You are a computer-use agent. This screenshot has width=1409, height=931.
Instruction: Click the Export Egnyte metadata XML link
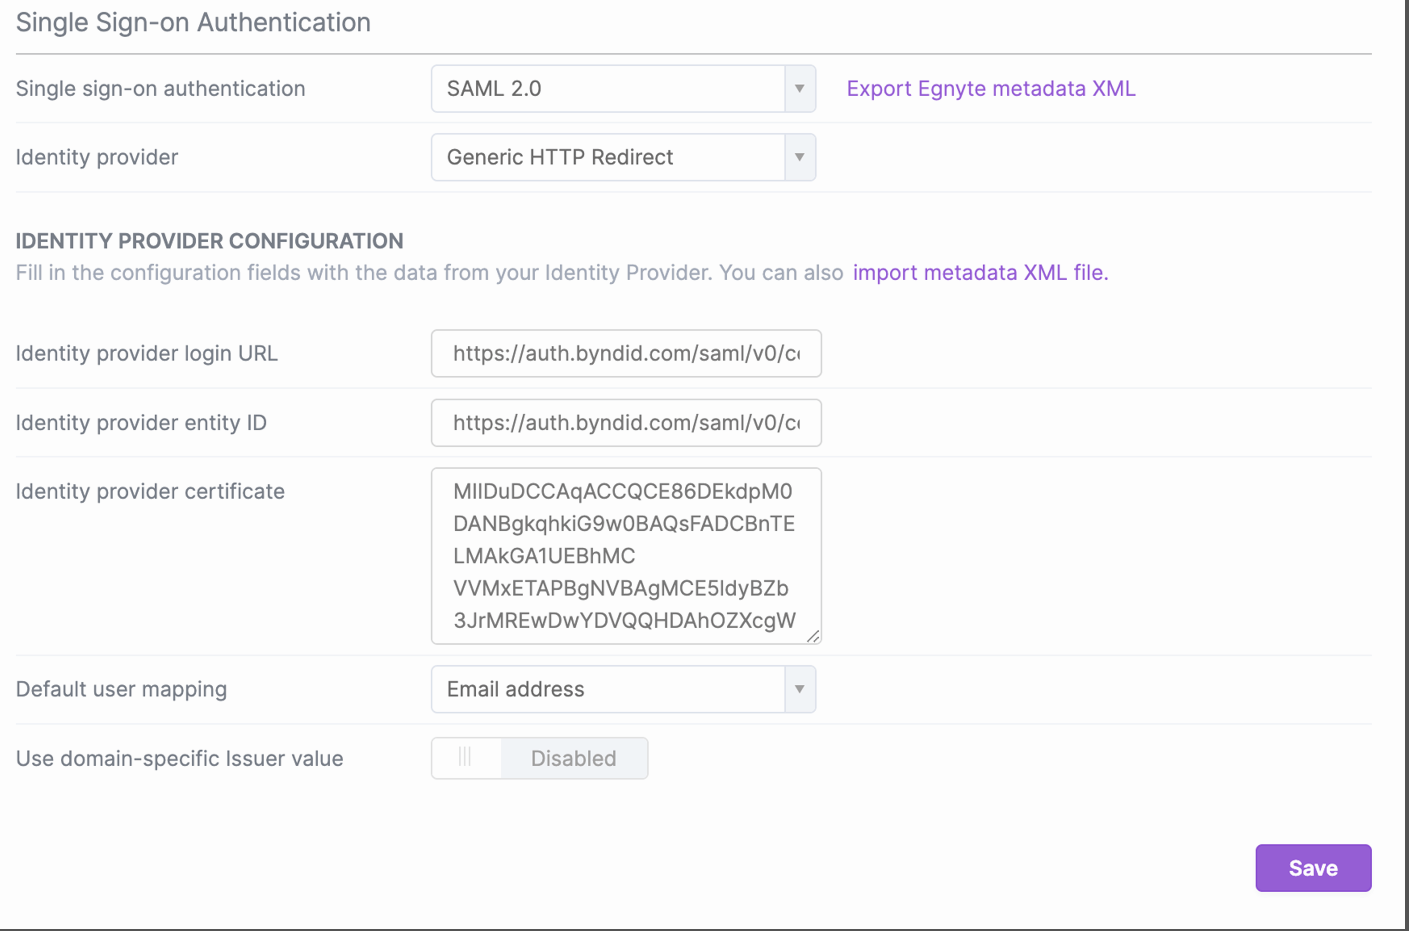(990, 88)
